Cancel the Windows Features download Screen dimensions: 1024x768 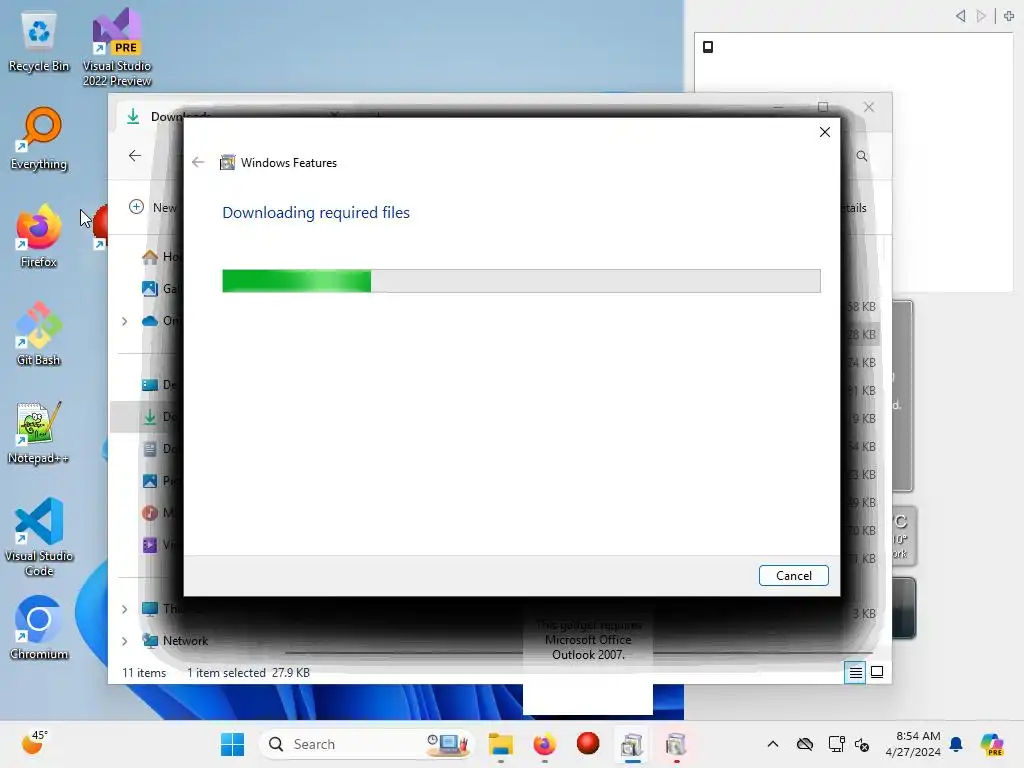click(793, 575)
